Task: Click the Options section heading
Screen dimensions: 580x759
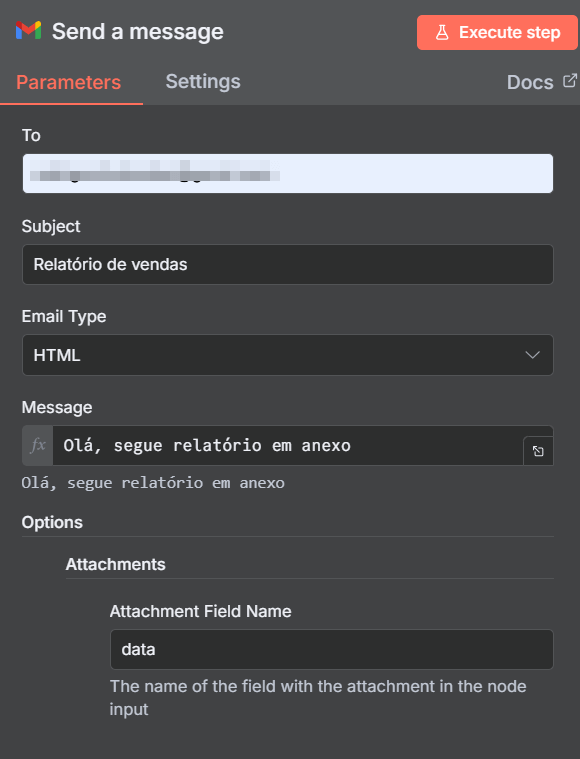Action: pos(52,522)
